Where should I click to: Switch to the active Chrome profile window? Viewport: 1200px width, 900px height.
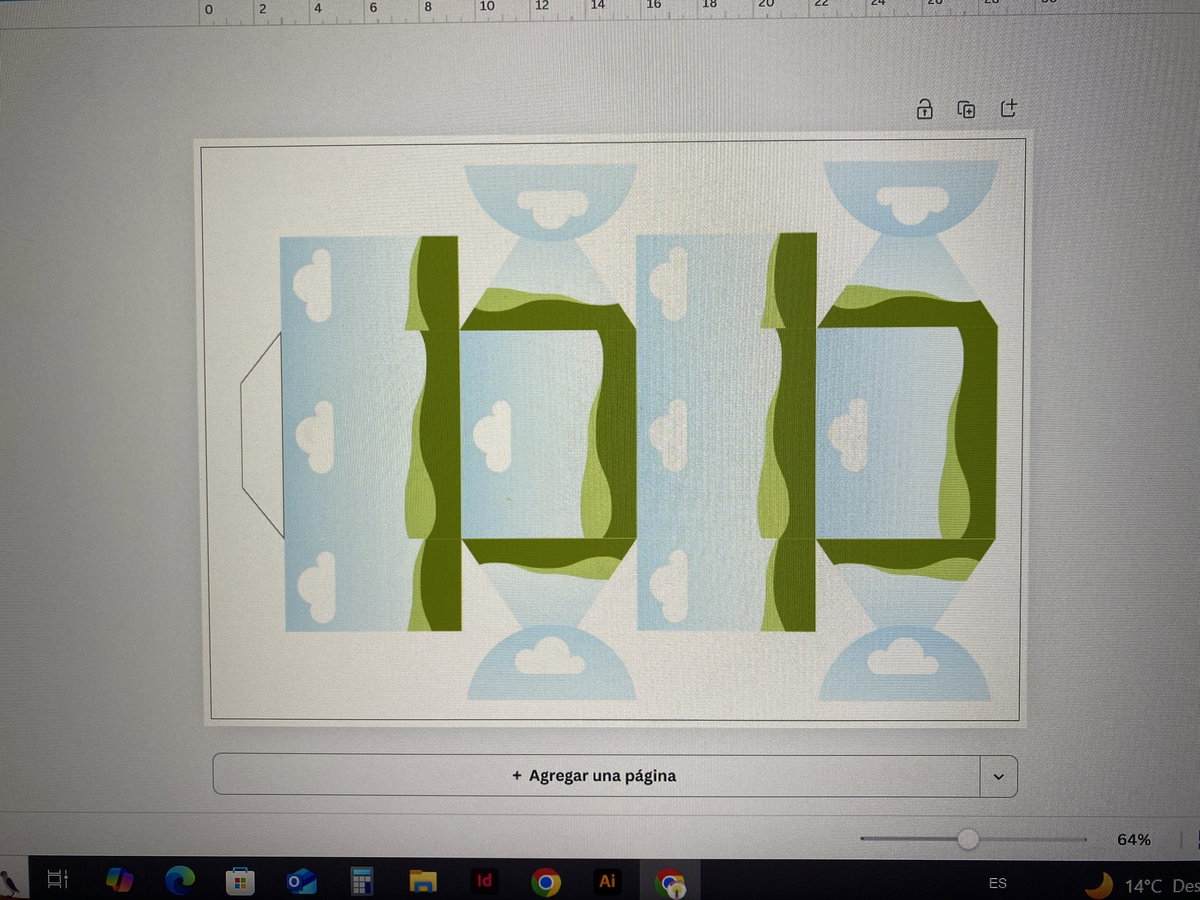[x=669, y=881]
